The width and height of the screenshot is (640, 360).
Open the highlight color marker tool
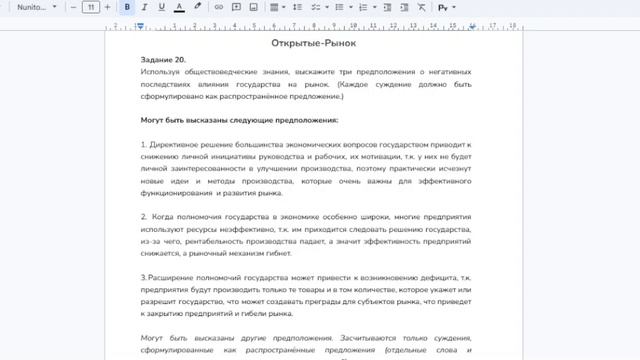198,7
